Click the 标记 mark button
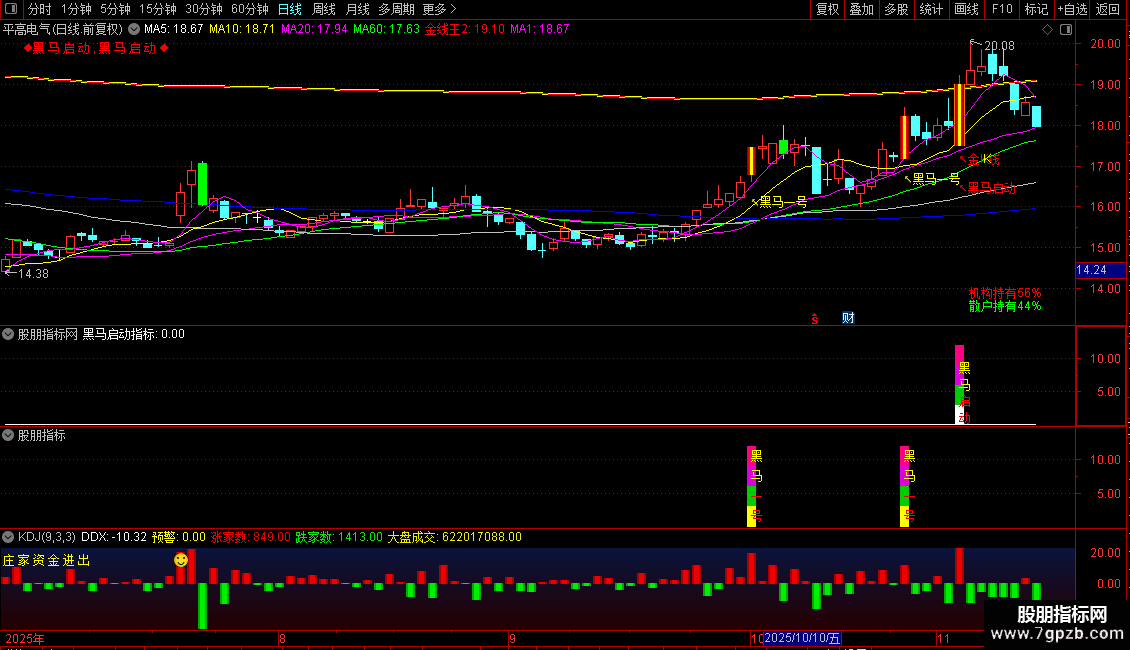1130x650 pixels. [1036, 9]
